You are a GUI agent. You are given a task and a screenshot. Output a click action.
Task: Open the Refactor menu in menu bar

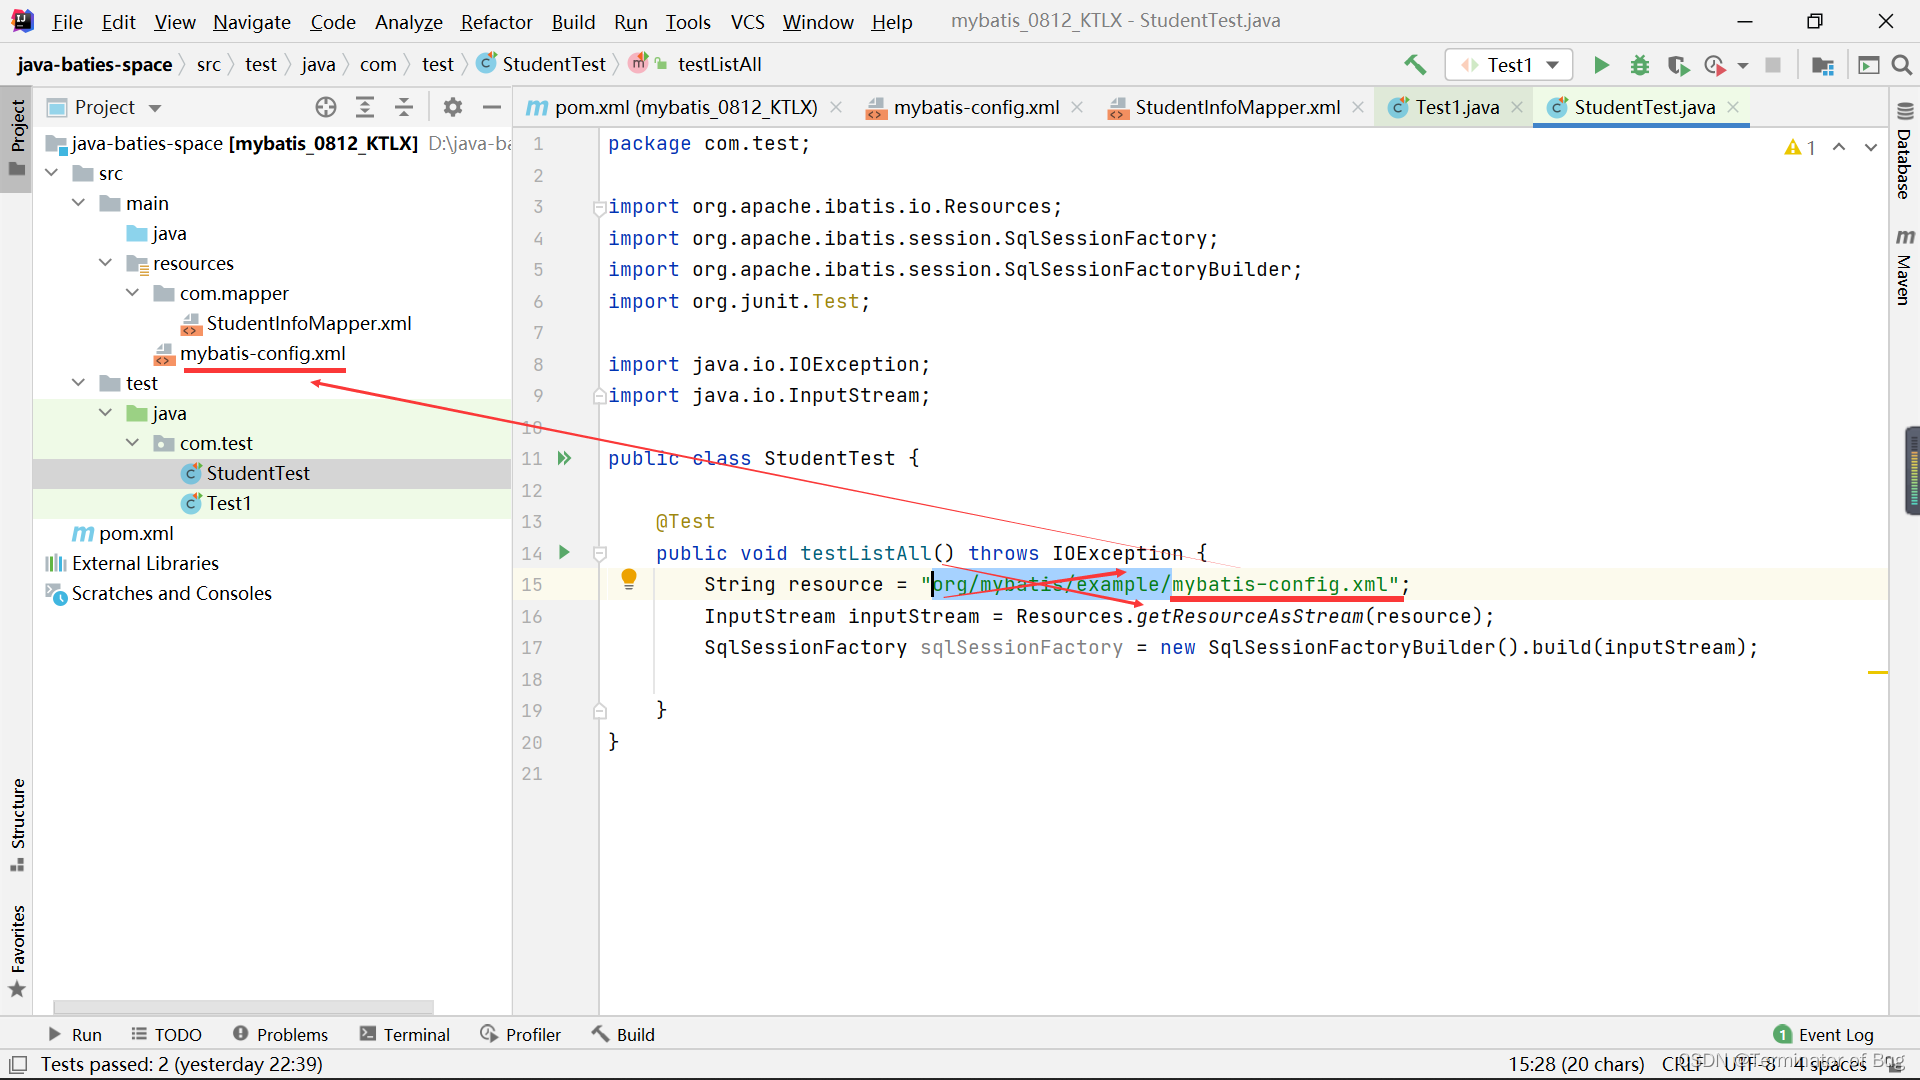coord(496,21)
